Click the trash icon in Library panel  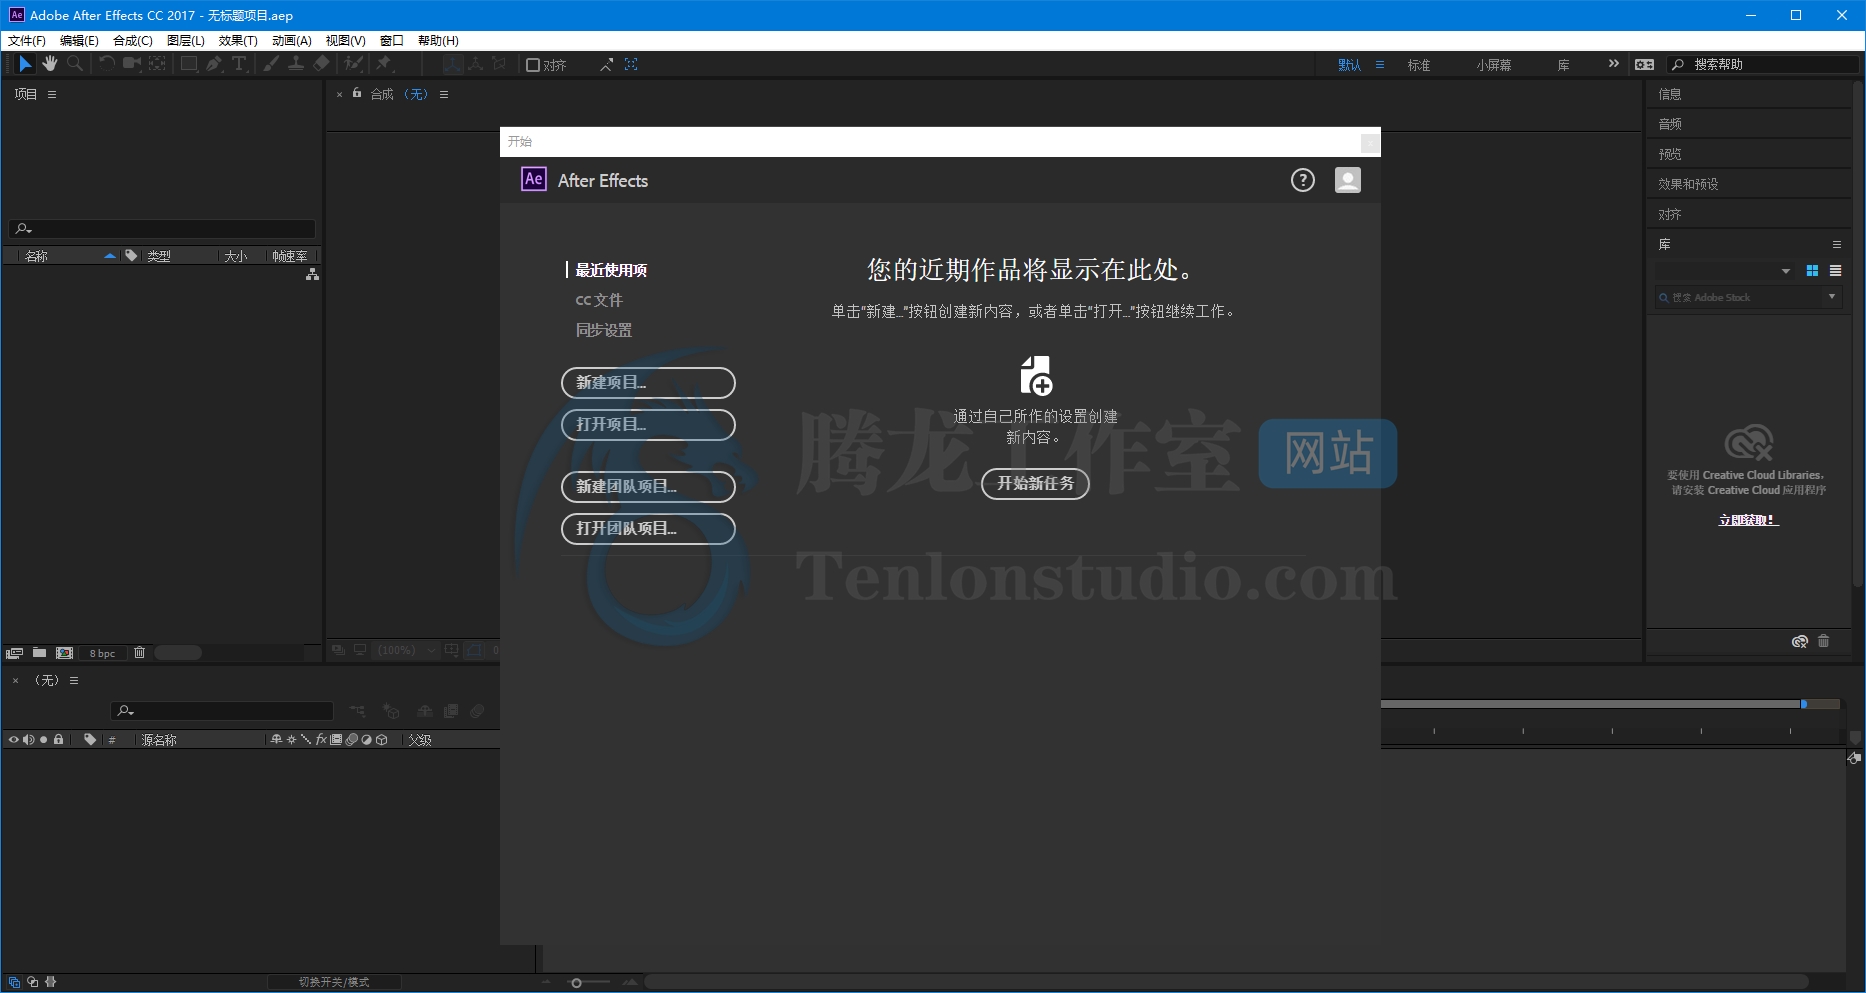1824,641
